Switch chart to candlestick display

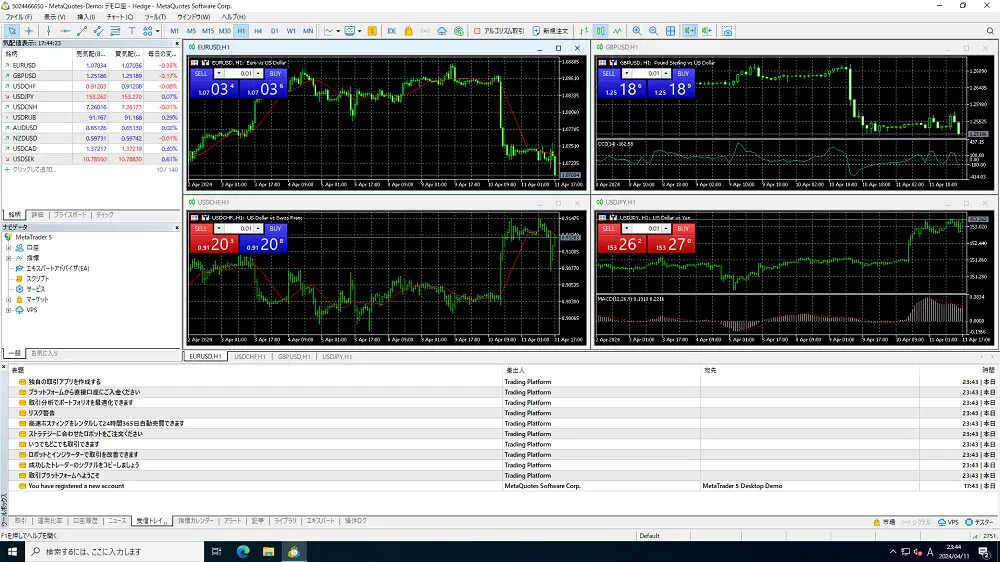(x=601, y=31)
